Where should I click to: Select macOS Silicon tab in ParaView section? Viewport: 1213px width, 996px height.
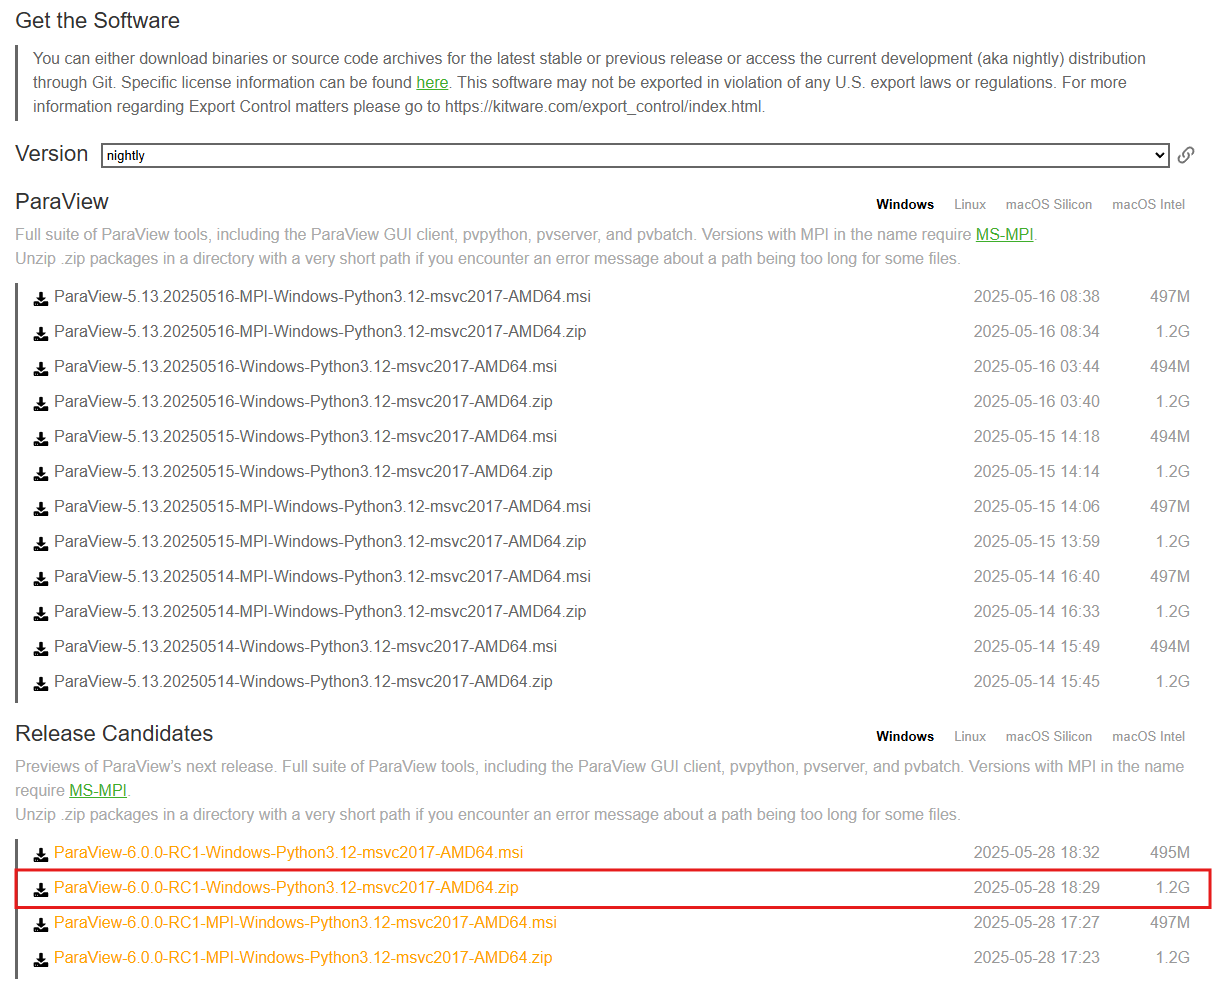(x=1049, y=204)
